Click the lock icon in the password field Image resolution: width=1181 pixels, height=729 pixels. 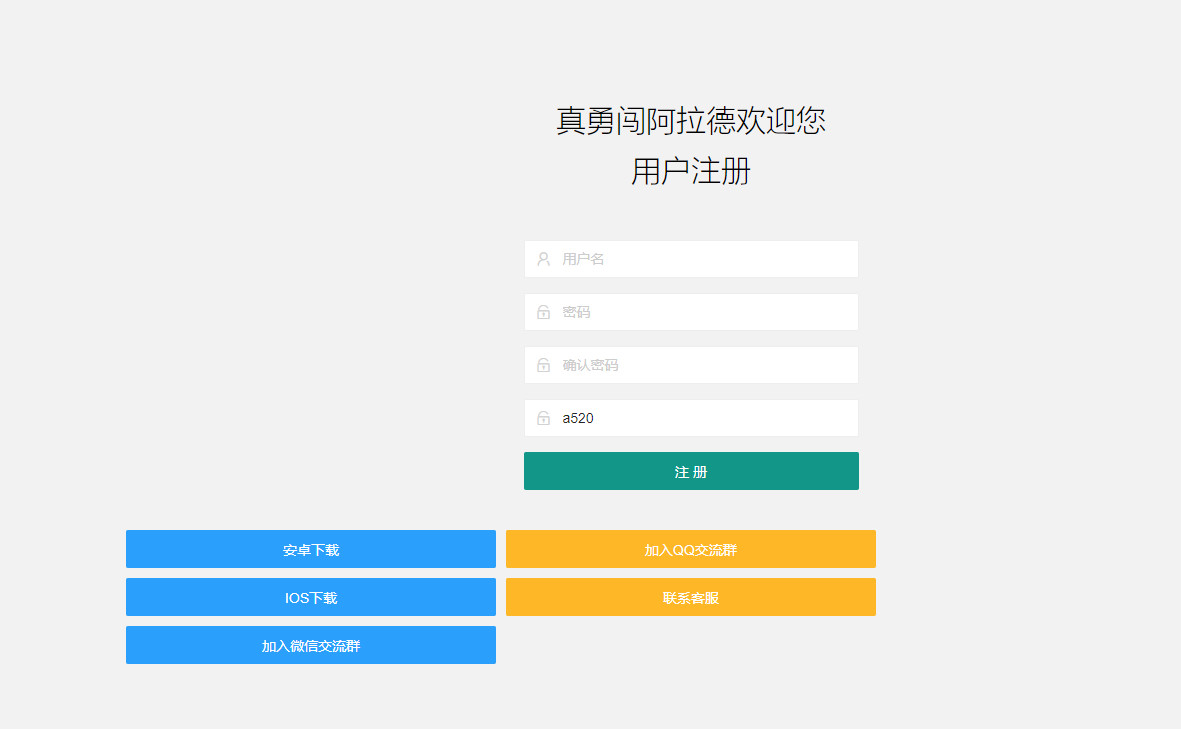coord(543,311)
